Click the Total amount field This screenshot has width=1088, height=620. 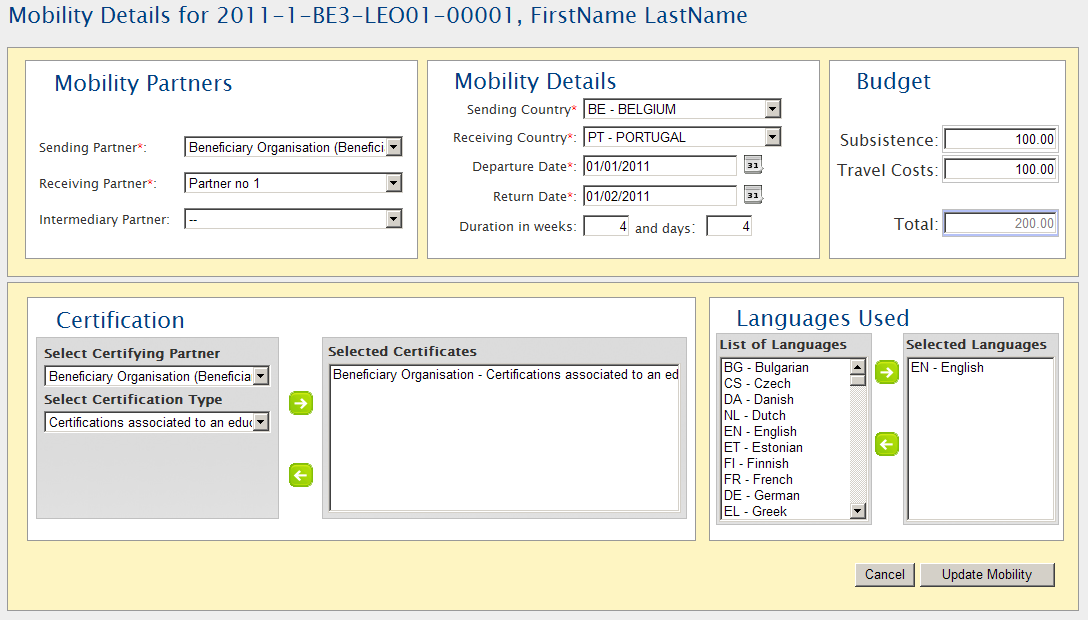(x=1001, y=223)
